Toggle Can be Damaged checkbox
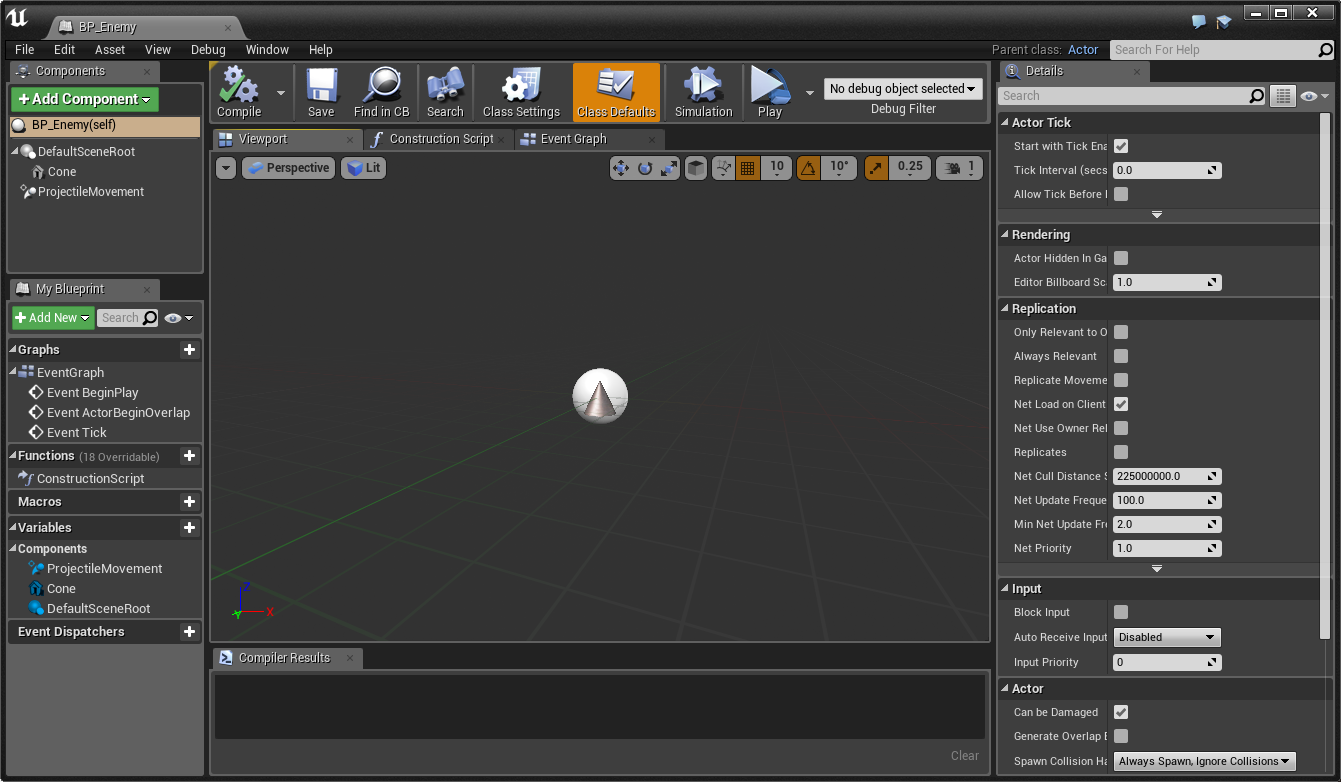This screenshot has width=1341, height=782. pyautogui.click(x=1121, y=712)
